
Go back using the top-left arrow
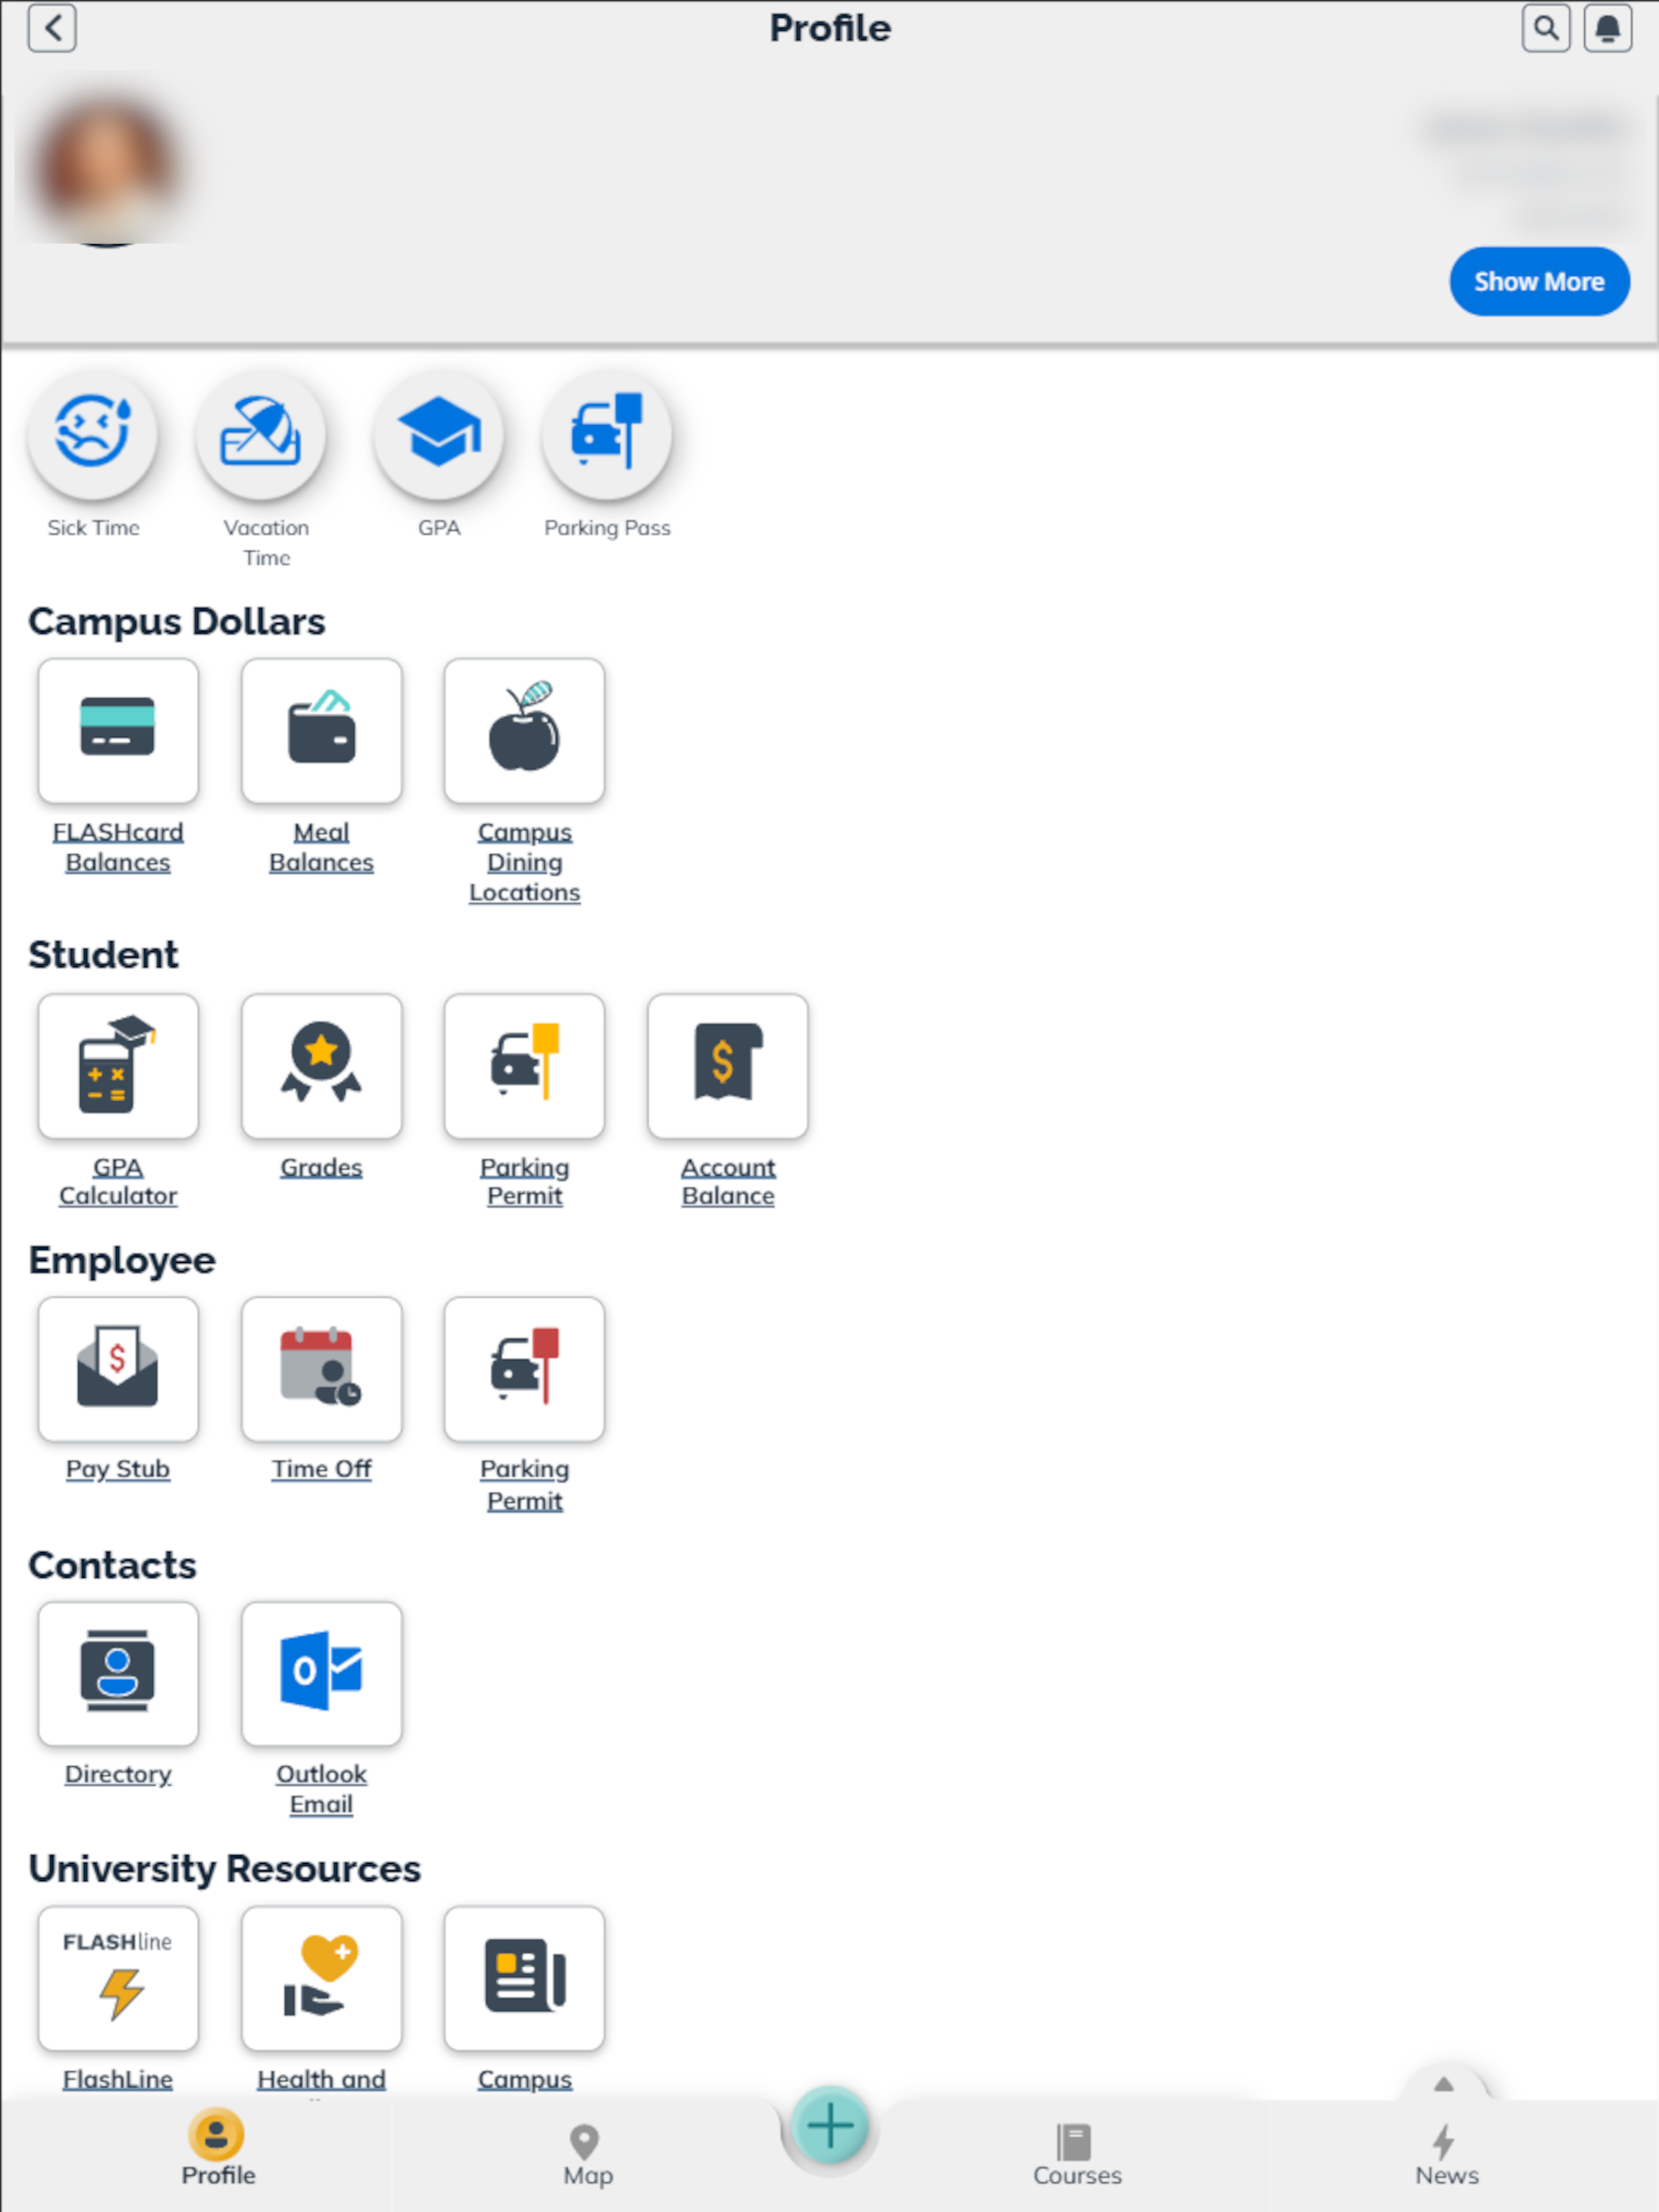click(x=52, y=28)
